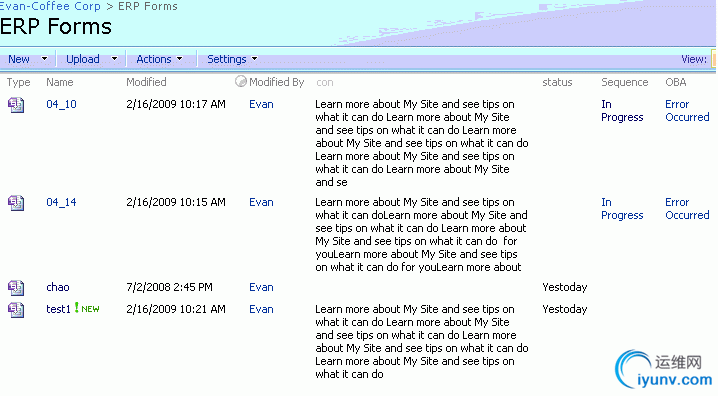Viewport: 718px width, 396px height.
Task: Open Evan profile in chao row
Action: (x=261, y=287)
